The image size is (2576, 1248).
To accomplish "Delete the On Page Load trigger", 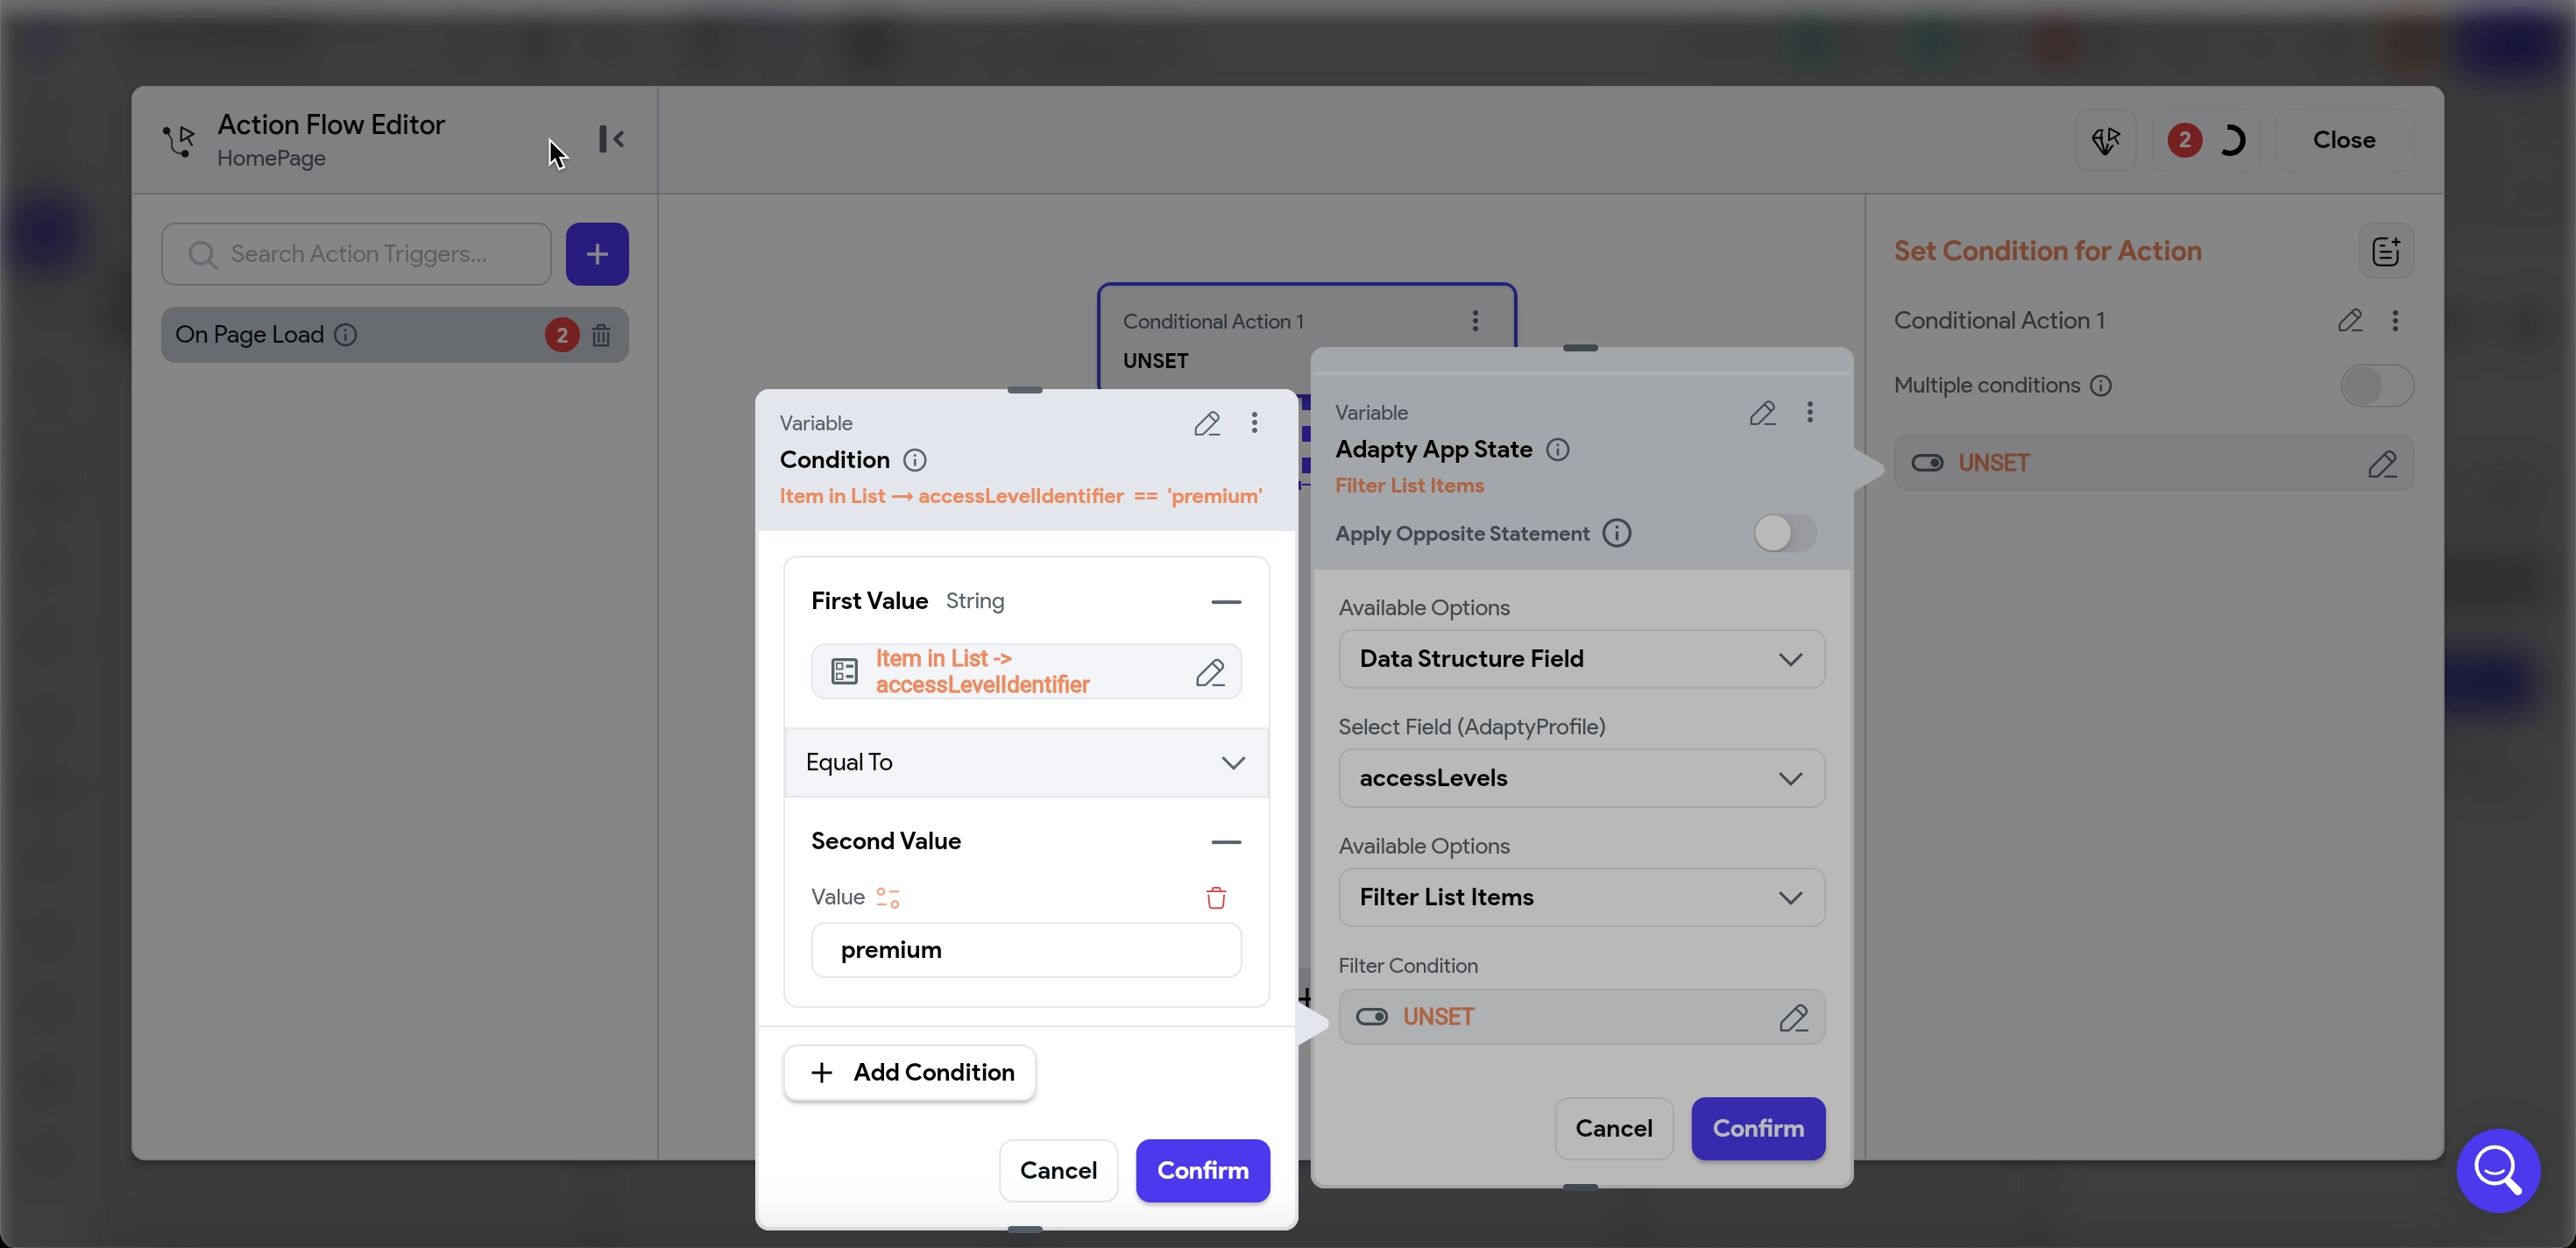I will pyautogui.click(x=600, y=335).
